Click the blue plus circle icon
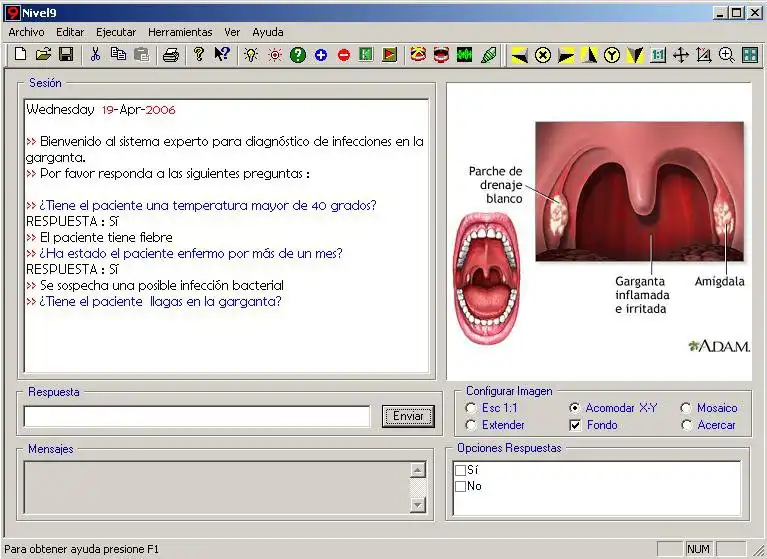The width and height of the screenshot is (767, 559). pyautogui.click(x=321, y=55)
